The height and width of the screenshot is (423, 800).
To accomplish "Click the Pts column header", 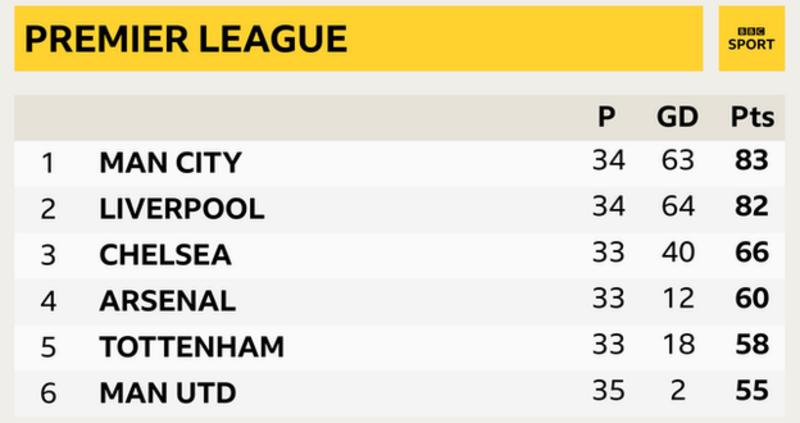I will (x=753, y=117).
